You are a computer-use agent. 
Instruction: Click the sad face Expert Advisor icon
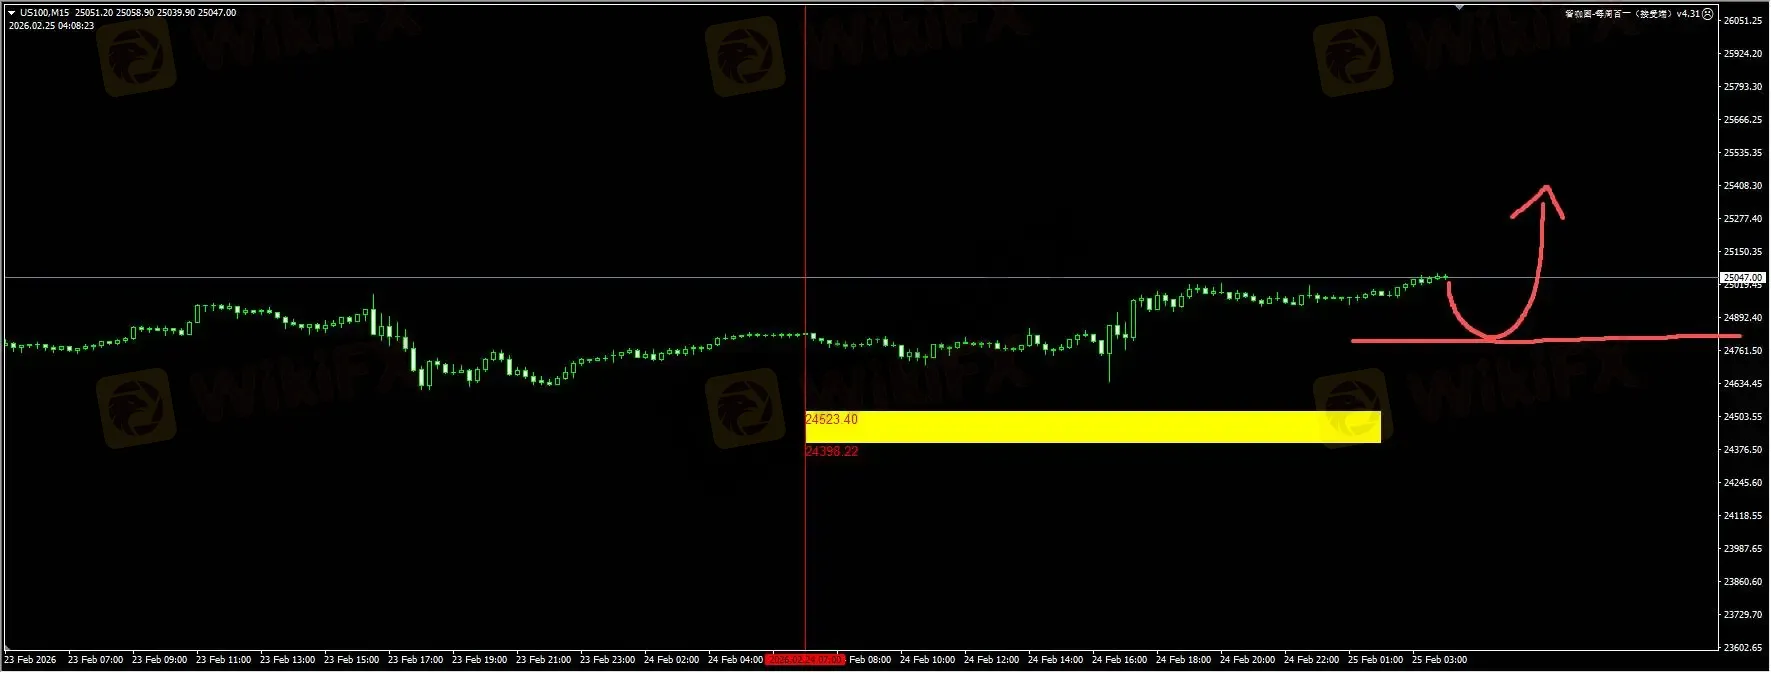click(1707, 13)
